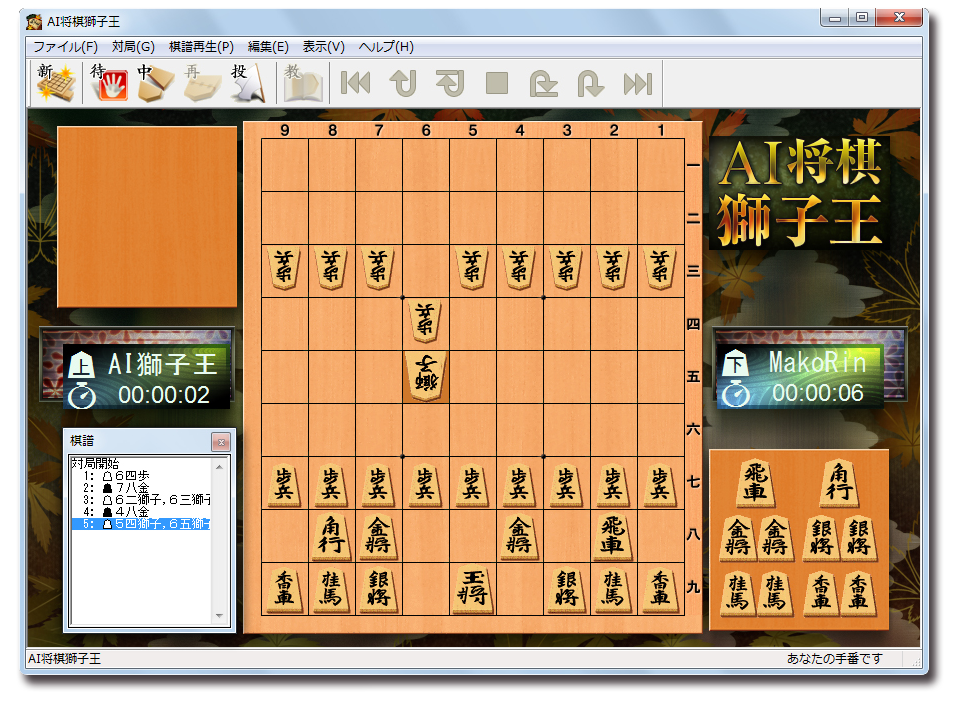
Task: Click the fast rewind moves button
Action: pyautogui.click(x=403, y=83)
